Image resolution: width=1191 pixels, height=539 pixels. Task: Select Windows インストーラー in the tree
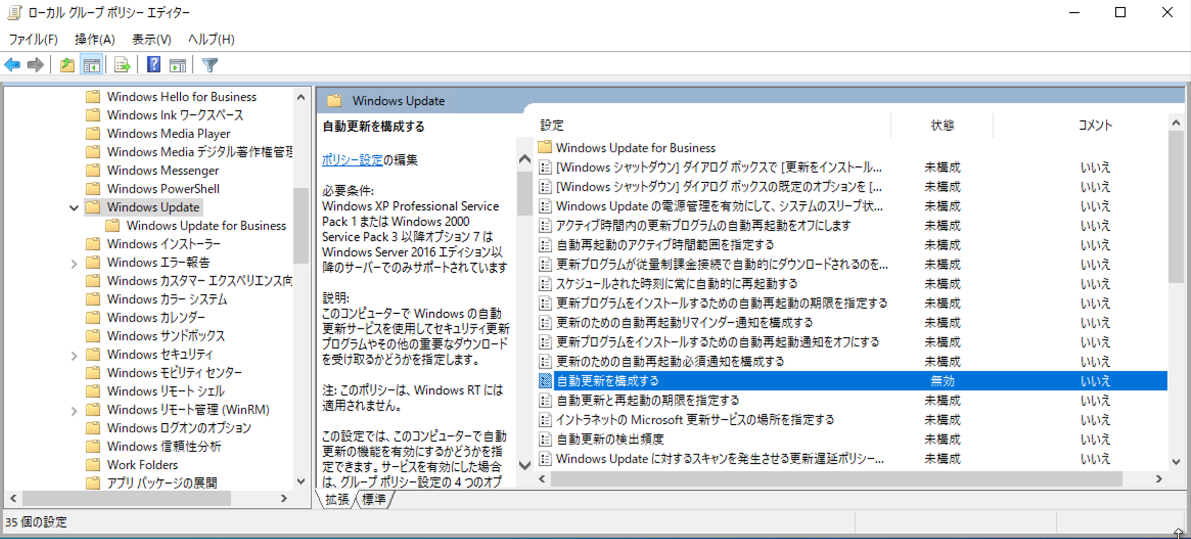click(x=164, y=244)
